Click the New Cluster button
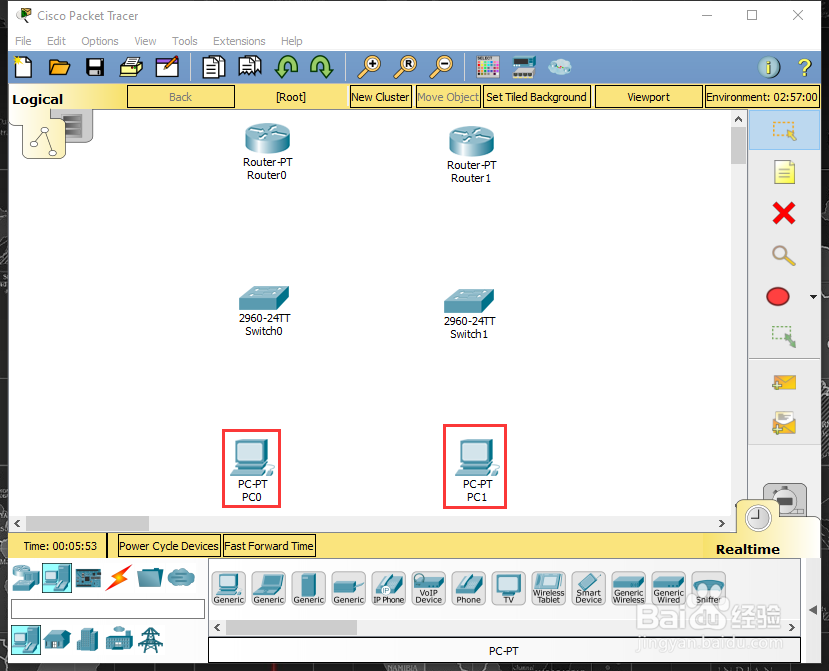Viewport: 829px width, 671px height. [381, 97]
